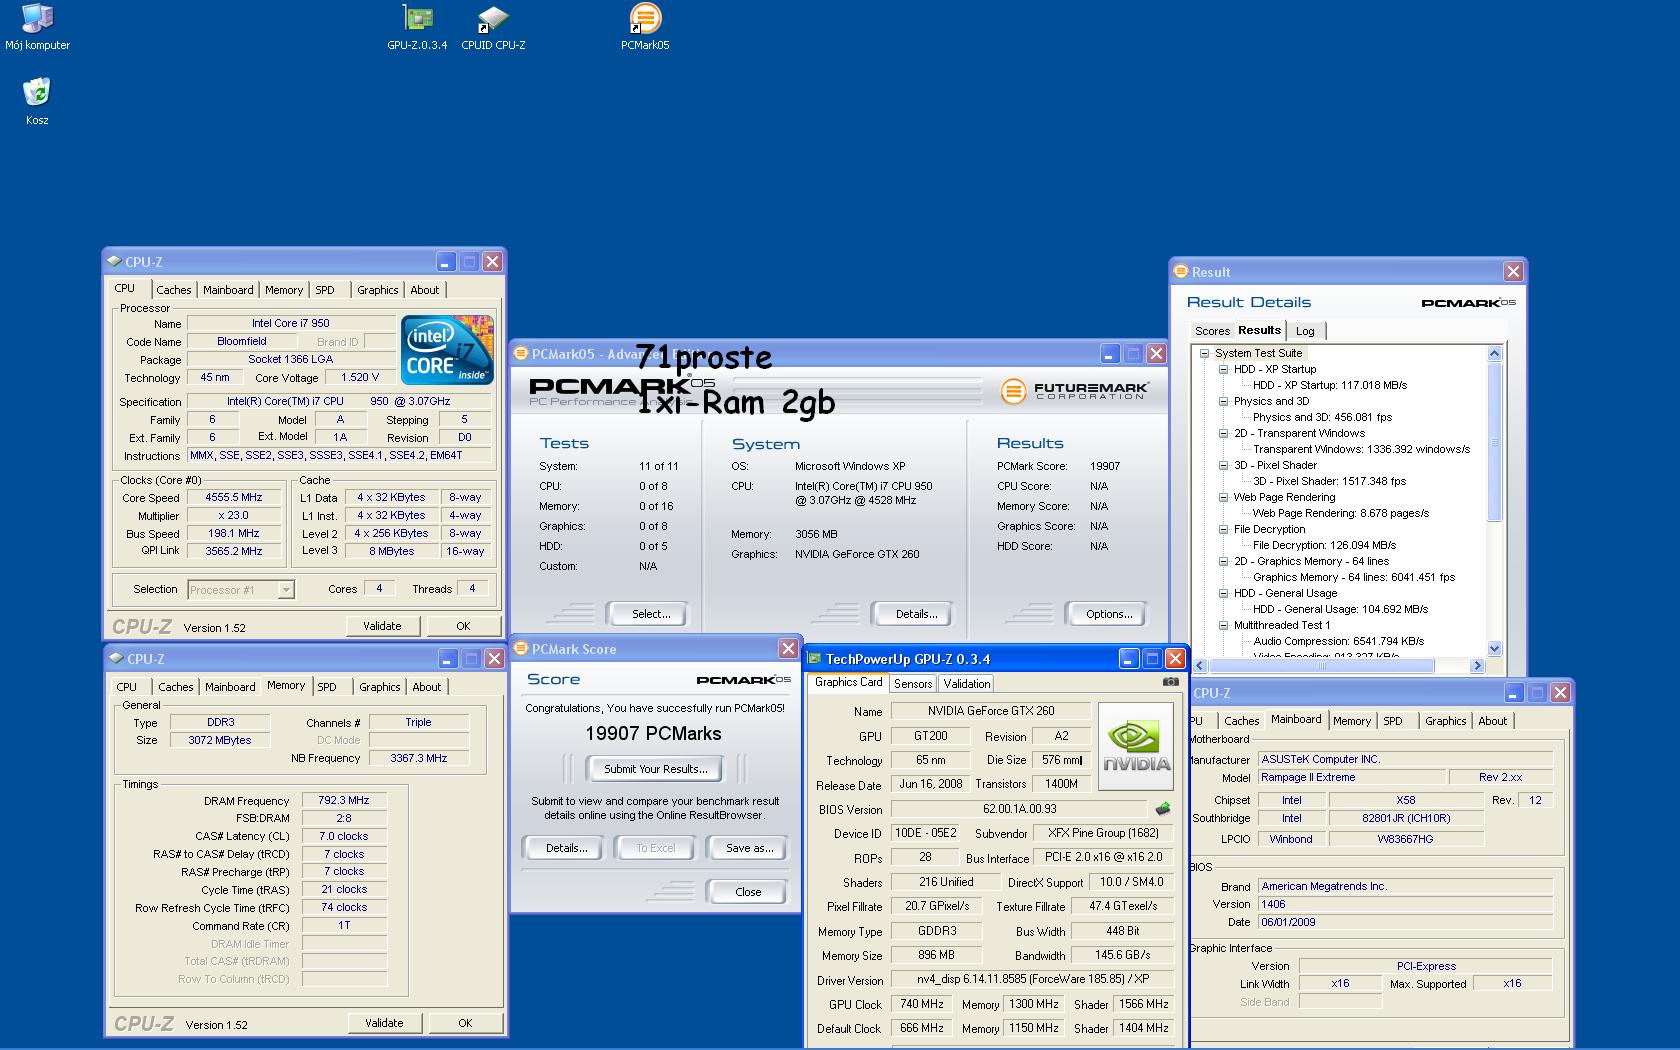Switch to Mainboard tab in top CPU-Z
Screen dimensions: 1680x1050
pyautogui.click(x=228, y=290)
